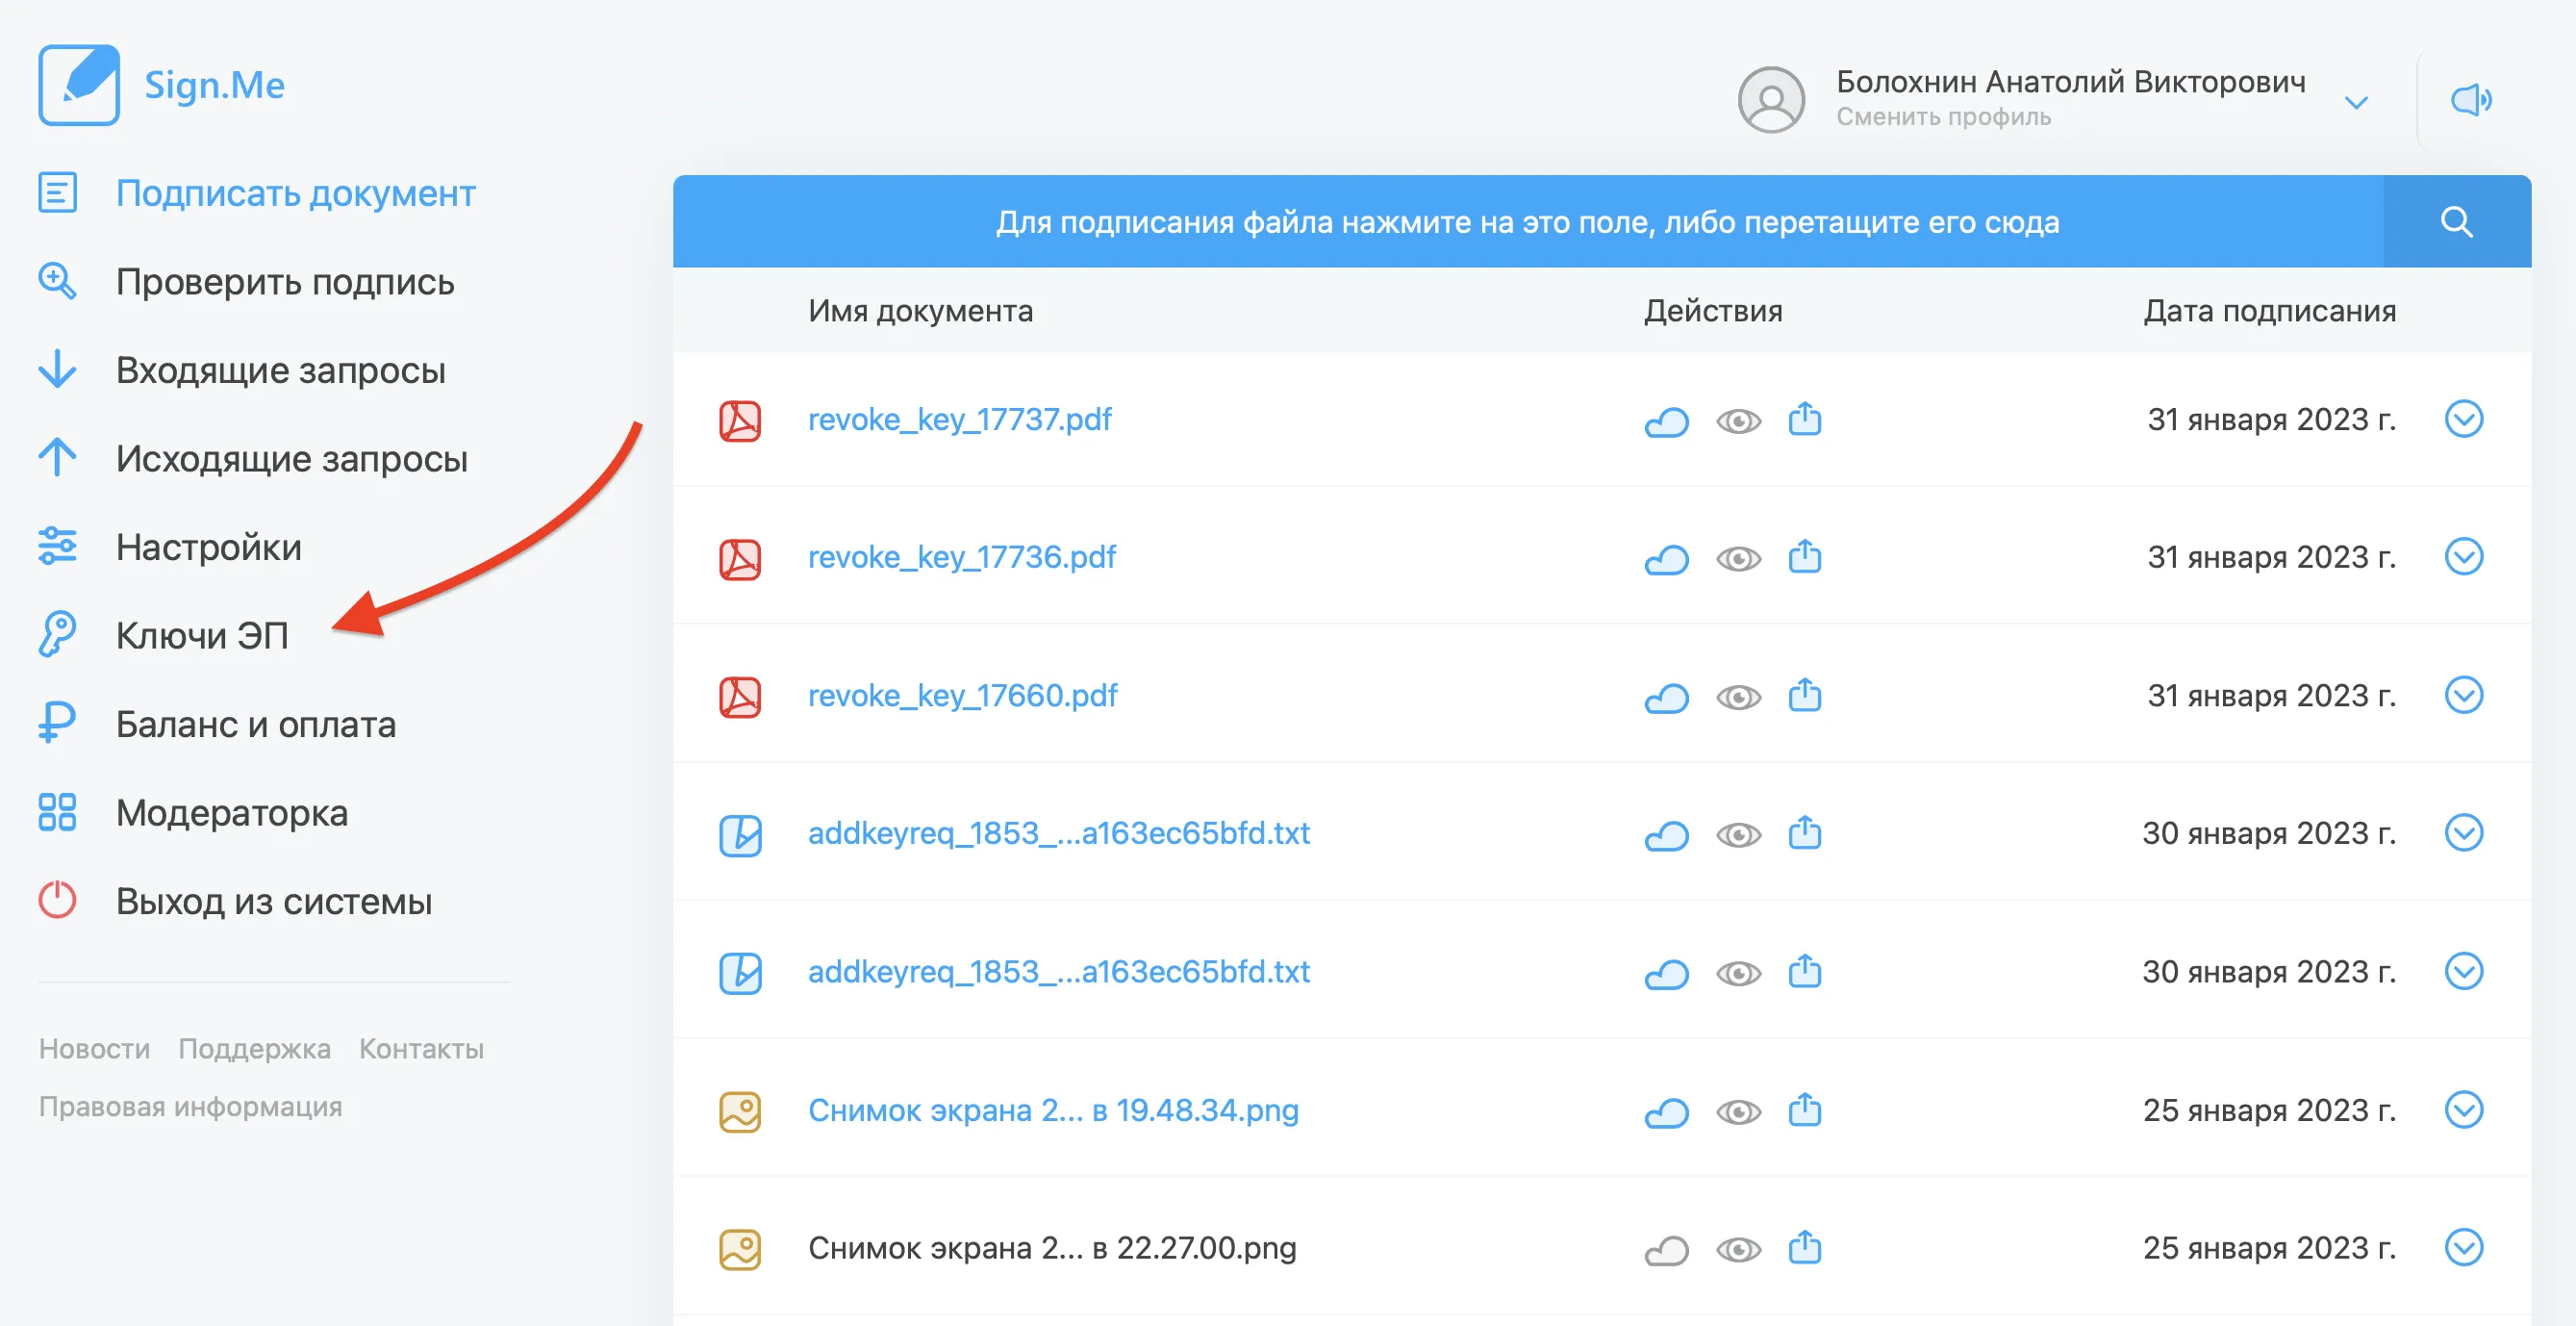Viewport: 2576px width, 1326px height.
Task: Click the blue file signing drop field
Action: (x=1528, y=221)
